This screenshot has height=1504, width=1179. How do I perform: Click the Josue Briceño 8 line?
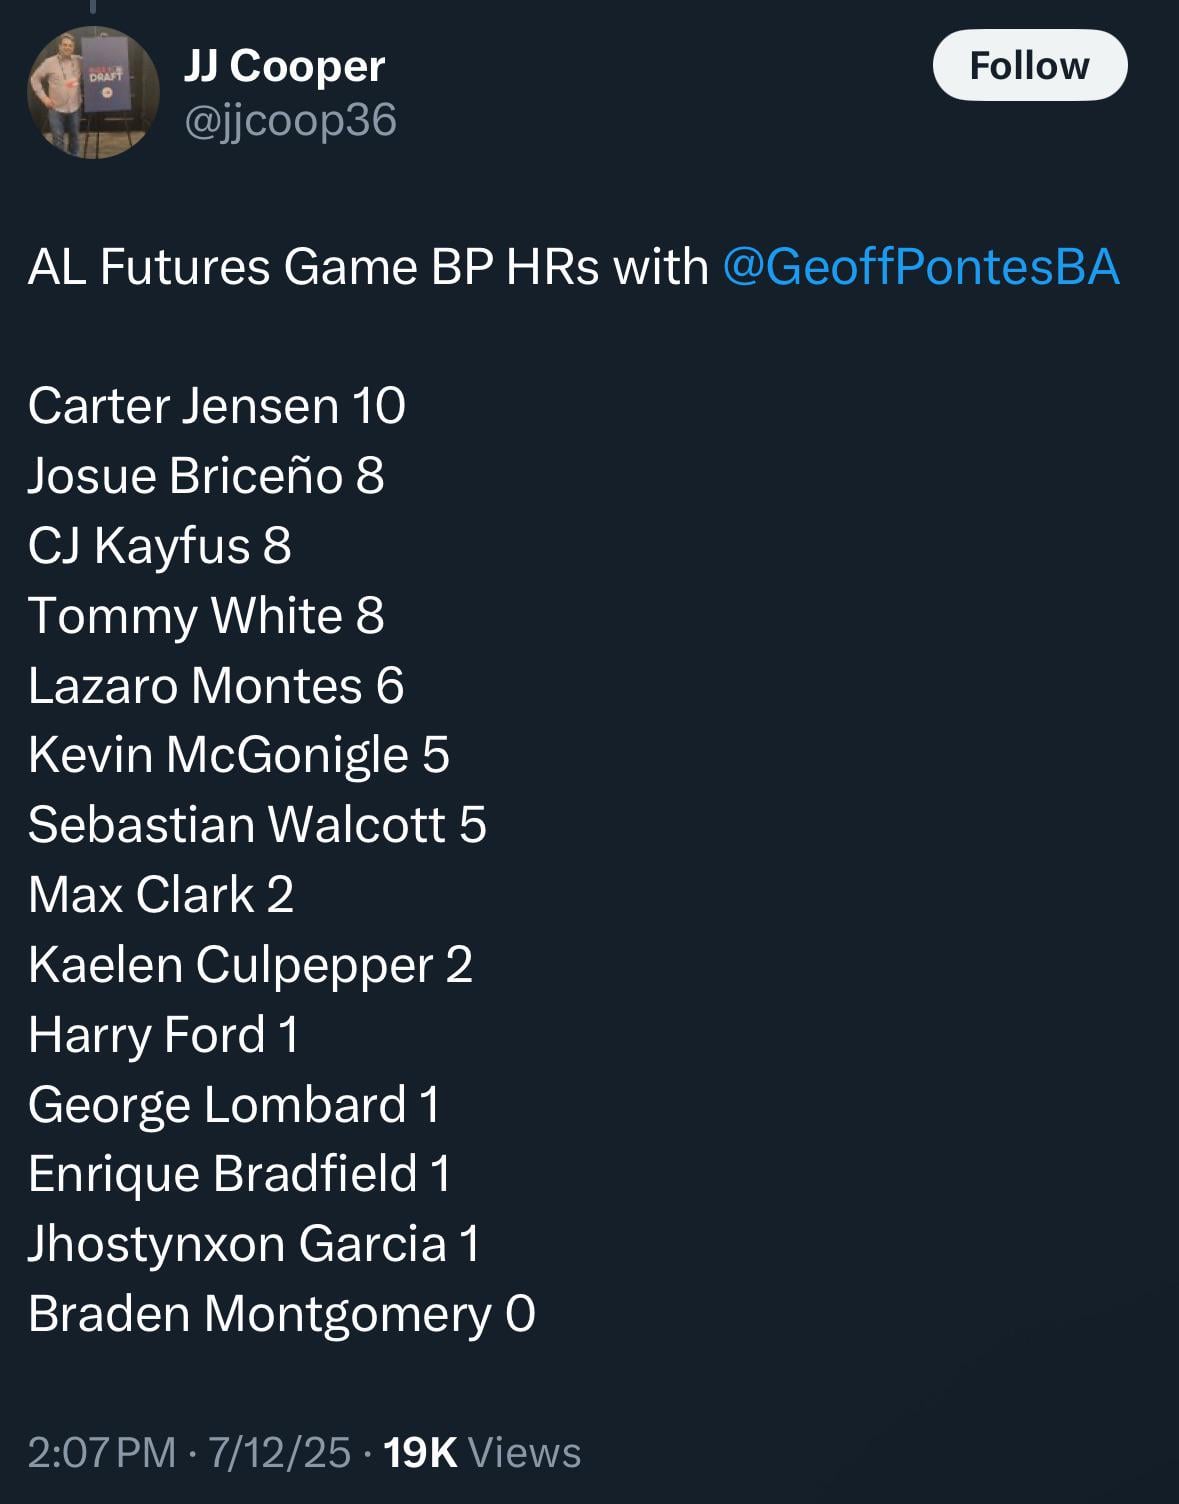(x=206, y=476)
